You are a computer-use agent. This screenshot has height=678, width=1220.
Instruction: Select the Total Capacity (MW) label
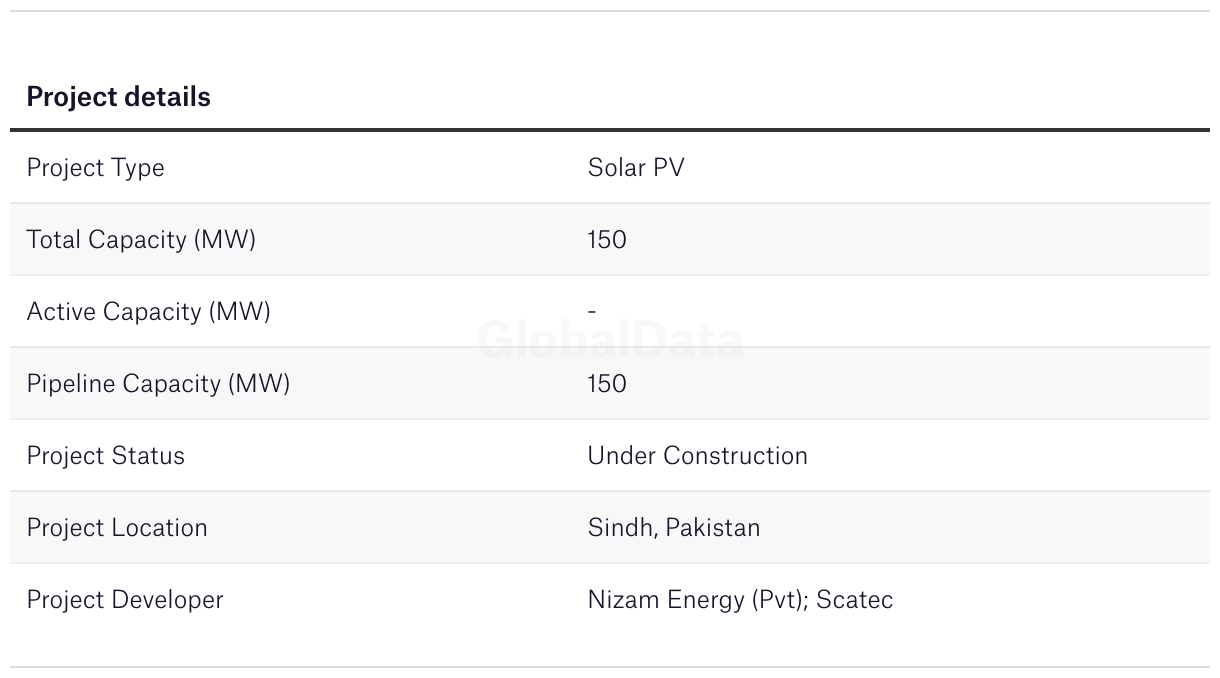[x=141, y=240]
